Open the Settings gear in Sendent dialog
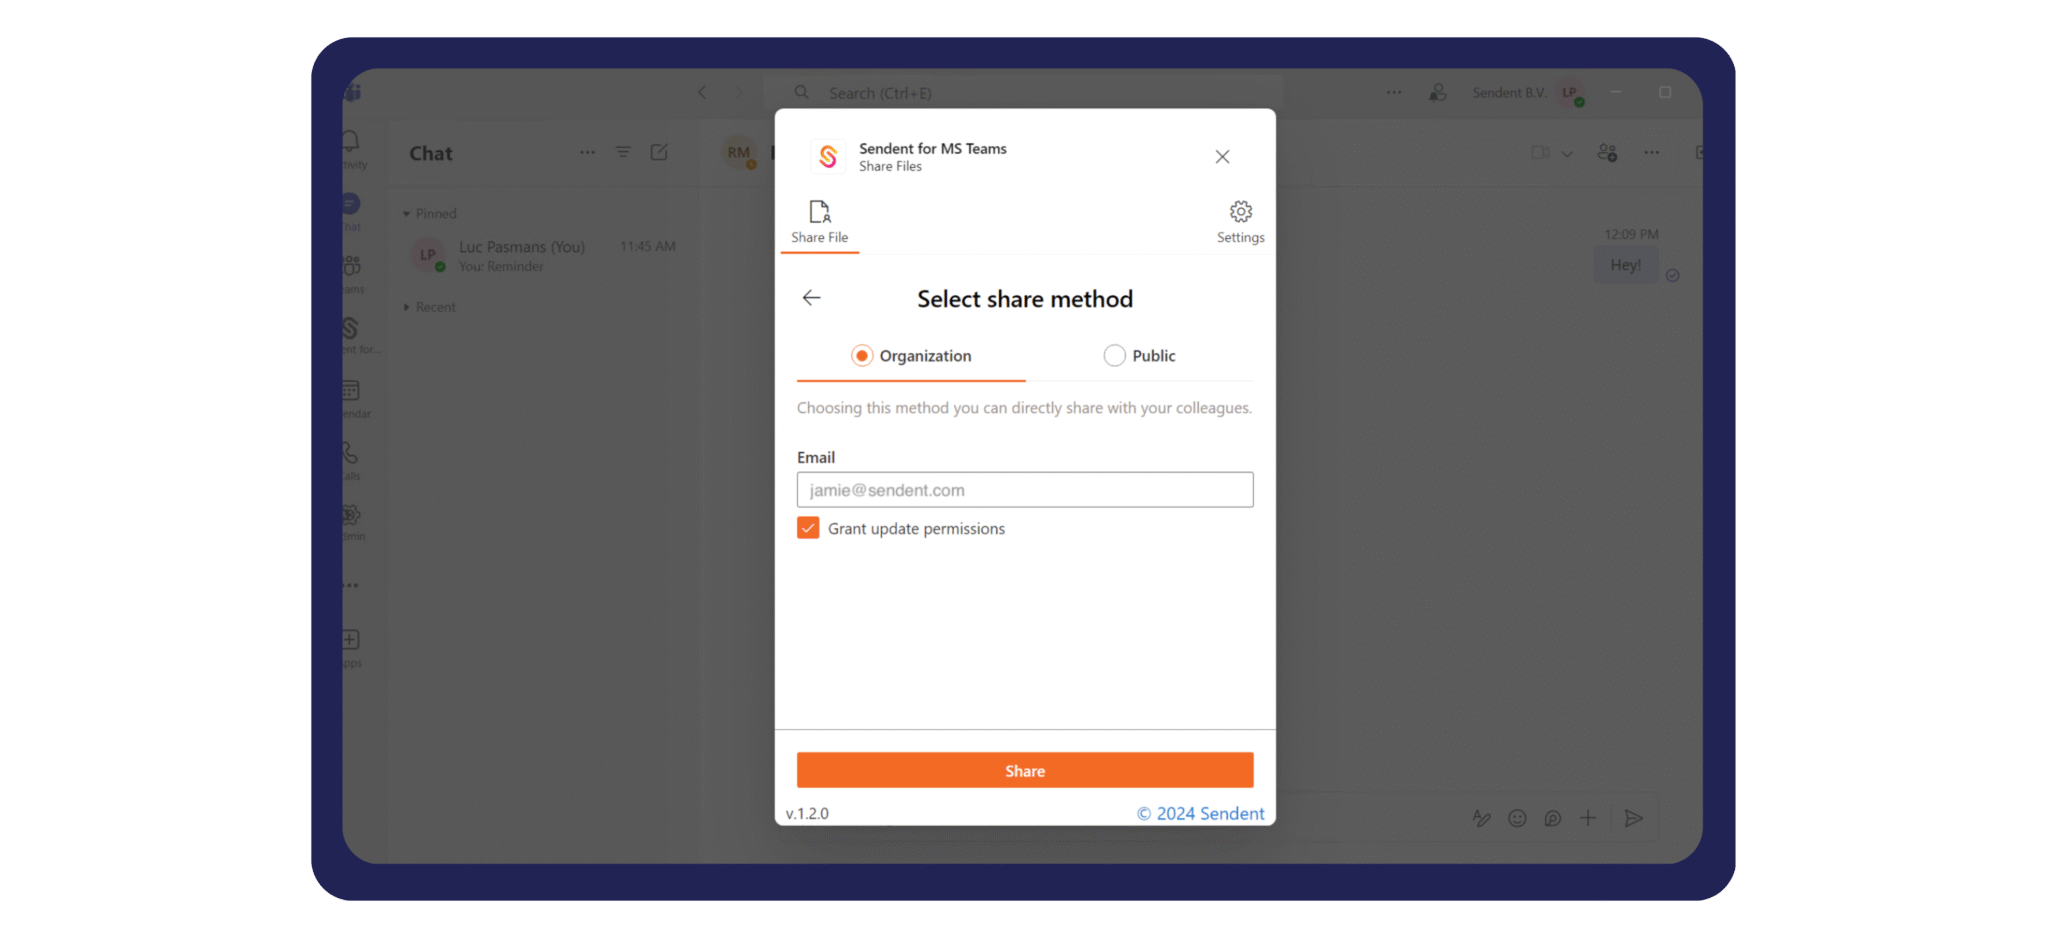The height and width of the screenshot is (938, 2048). [x=1240, y=212]
